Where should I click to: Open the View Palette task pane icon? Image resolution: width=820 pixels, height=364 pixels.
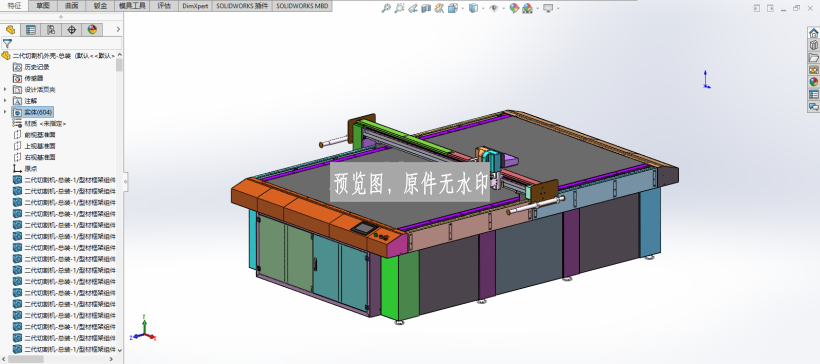click(x=814, y=70)
